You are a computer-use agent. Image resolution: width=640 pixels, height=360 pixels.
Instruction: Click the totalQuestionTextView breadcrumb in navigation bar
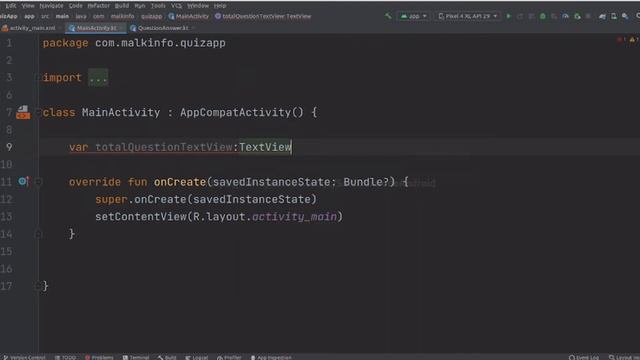click(263, 16)
